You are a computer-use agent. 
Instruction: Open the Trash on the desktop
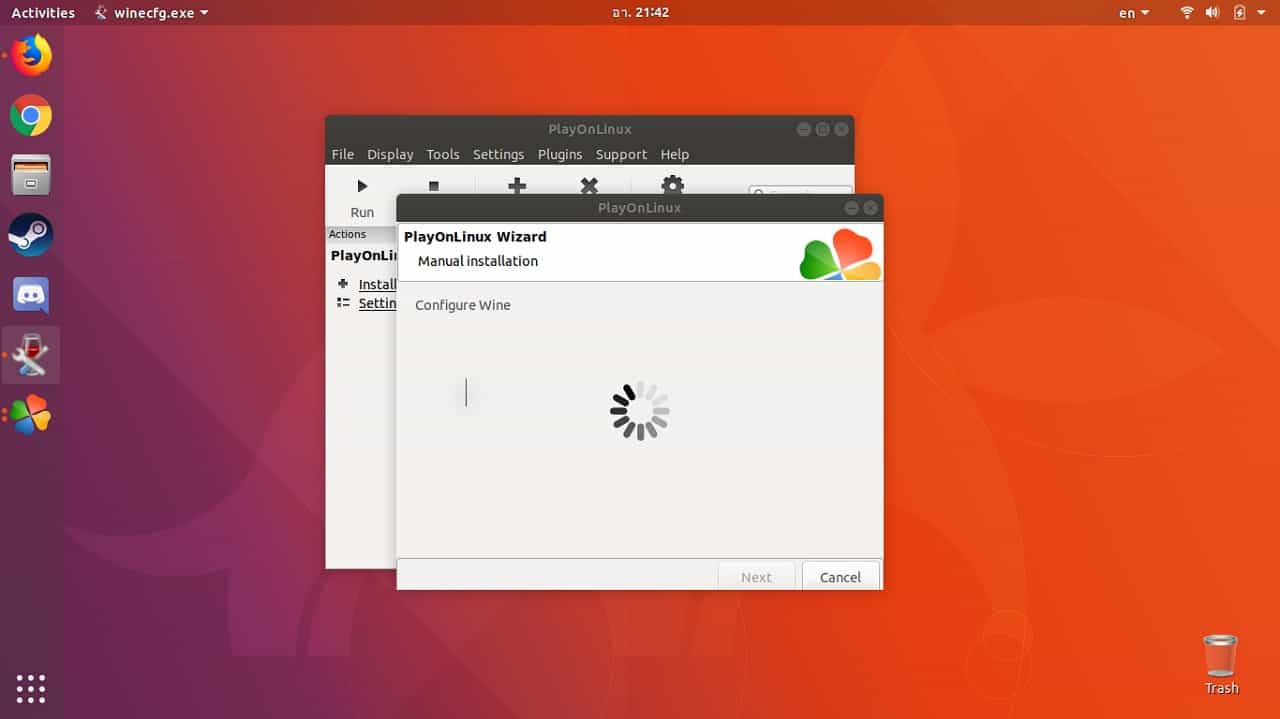pyautogui.click(x=1221, y=665)
